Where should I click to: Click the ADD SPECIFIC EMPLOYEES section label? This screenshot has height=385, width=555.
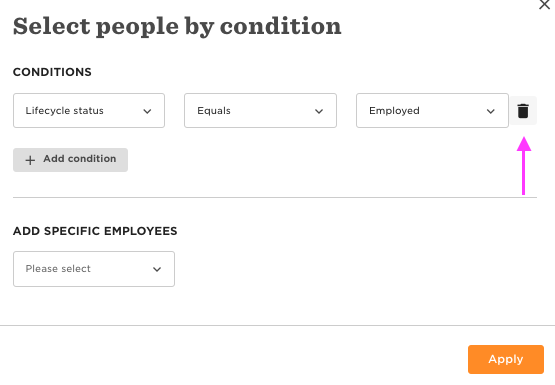(95, 231)
